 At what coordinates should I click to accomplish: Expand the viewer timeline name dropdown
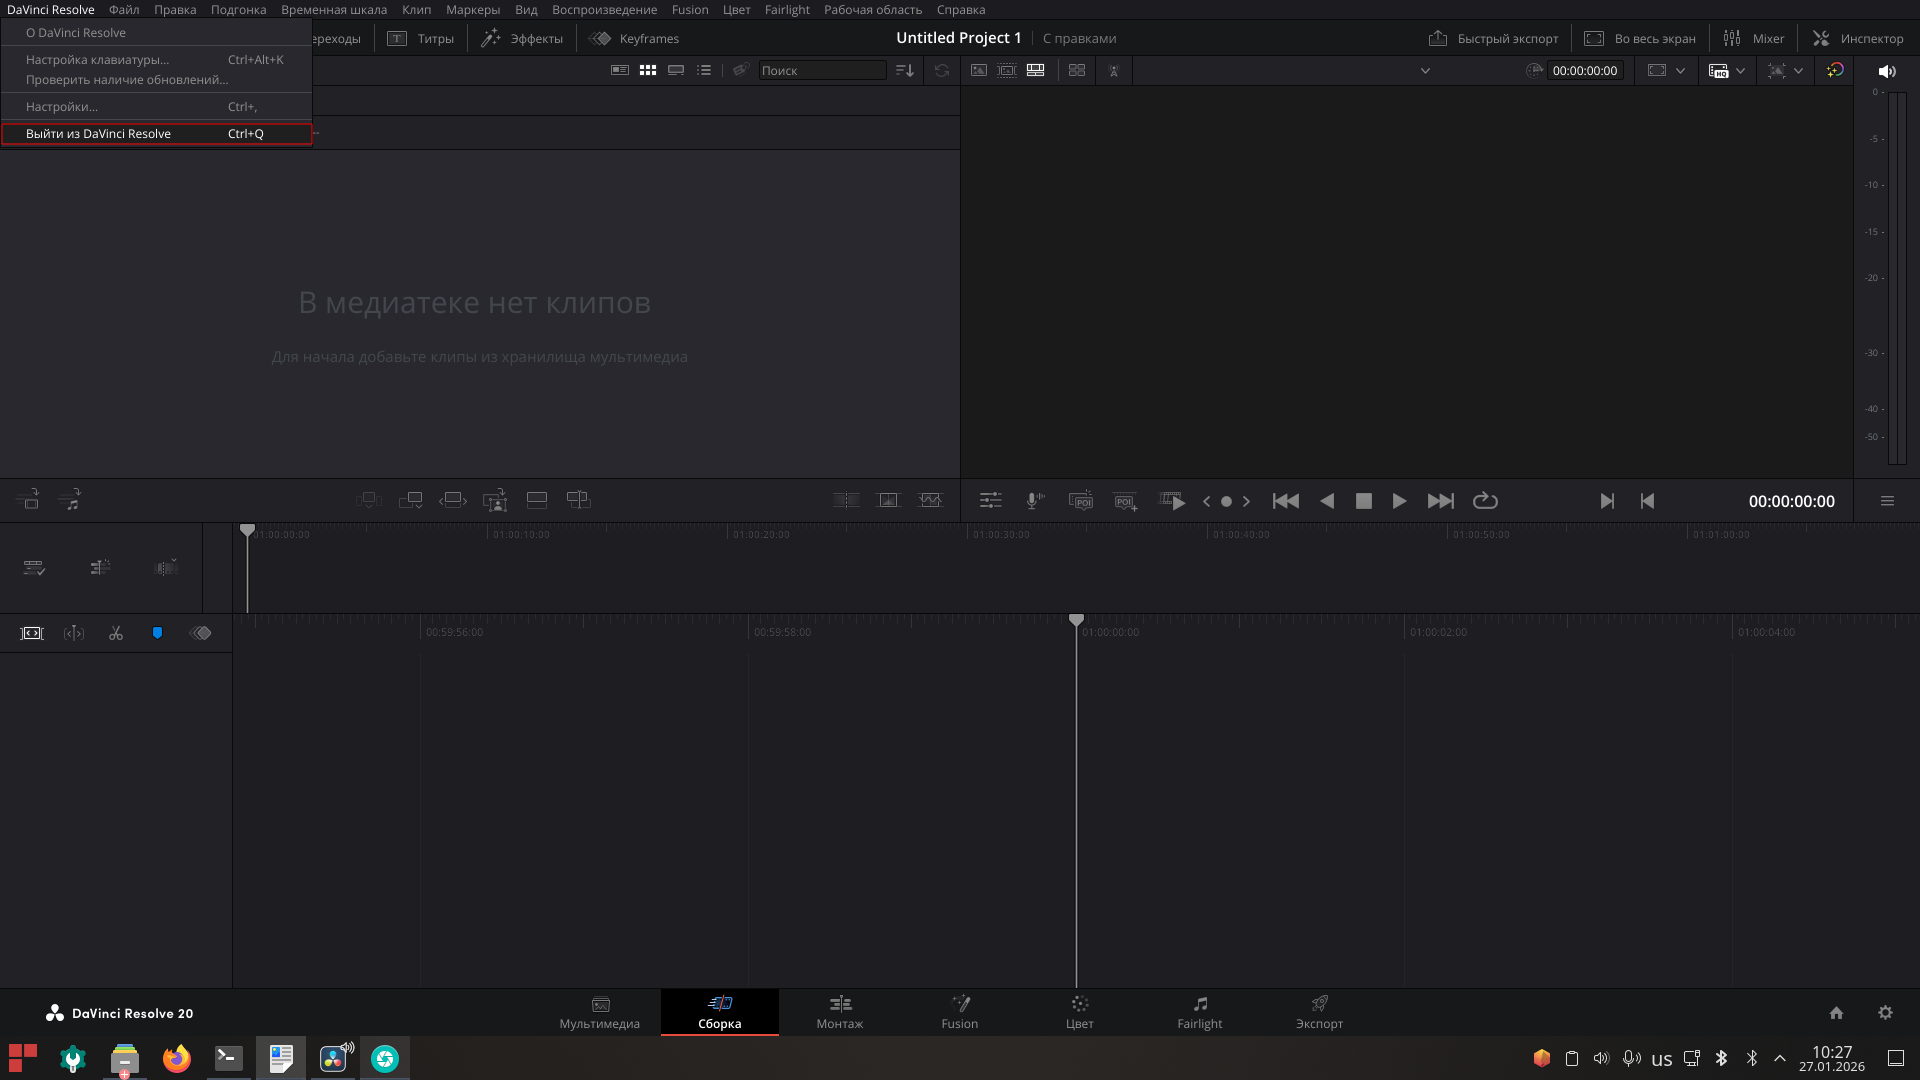[1425, 70]
